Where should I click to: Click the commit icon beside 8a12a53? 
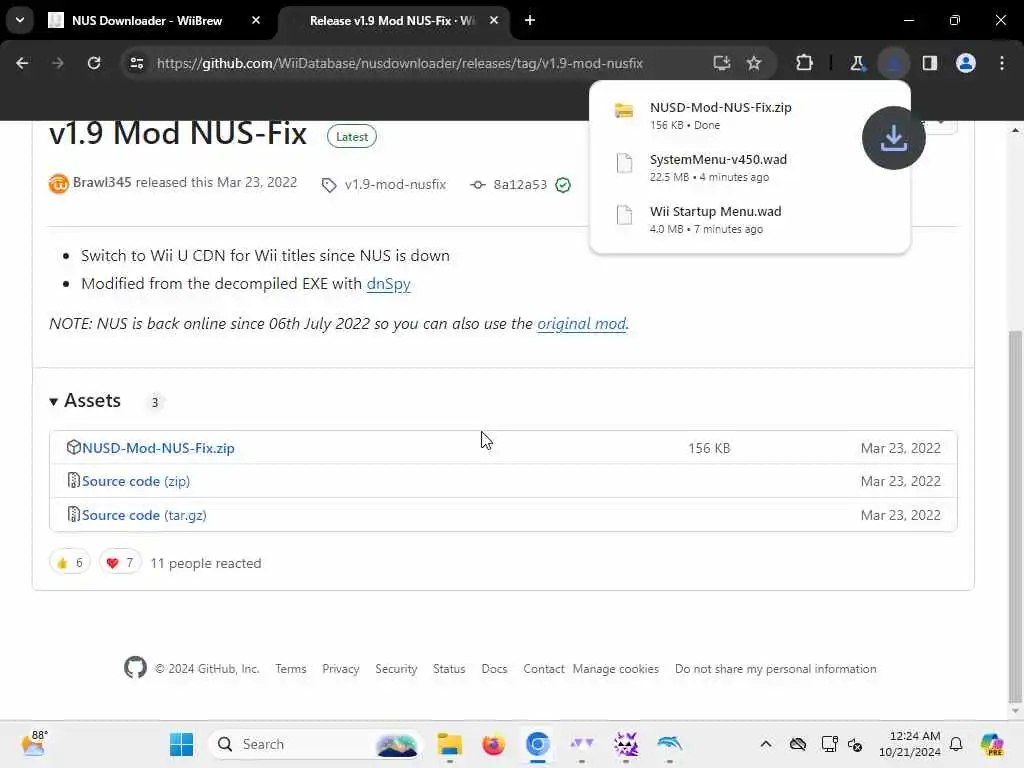(x=478, y=185)
